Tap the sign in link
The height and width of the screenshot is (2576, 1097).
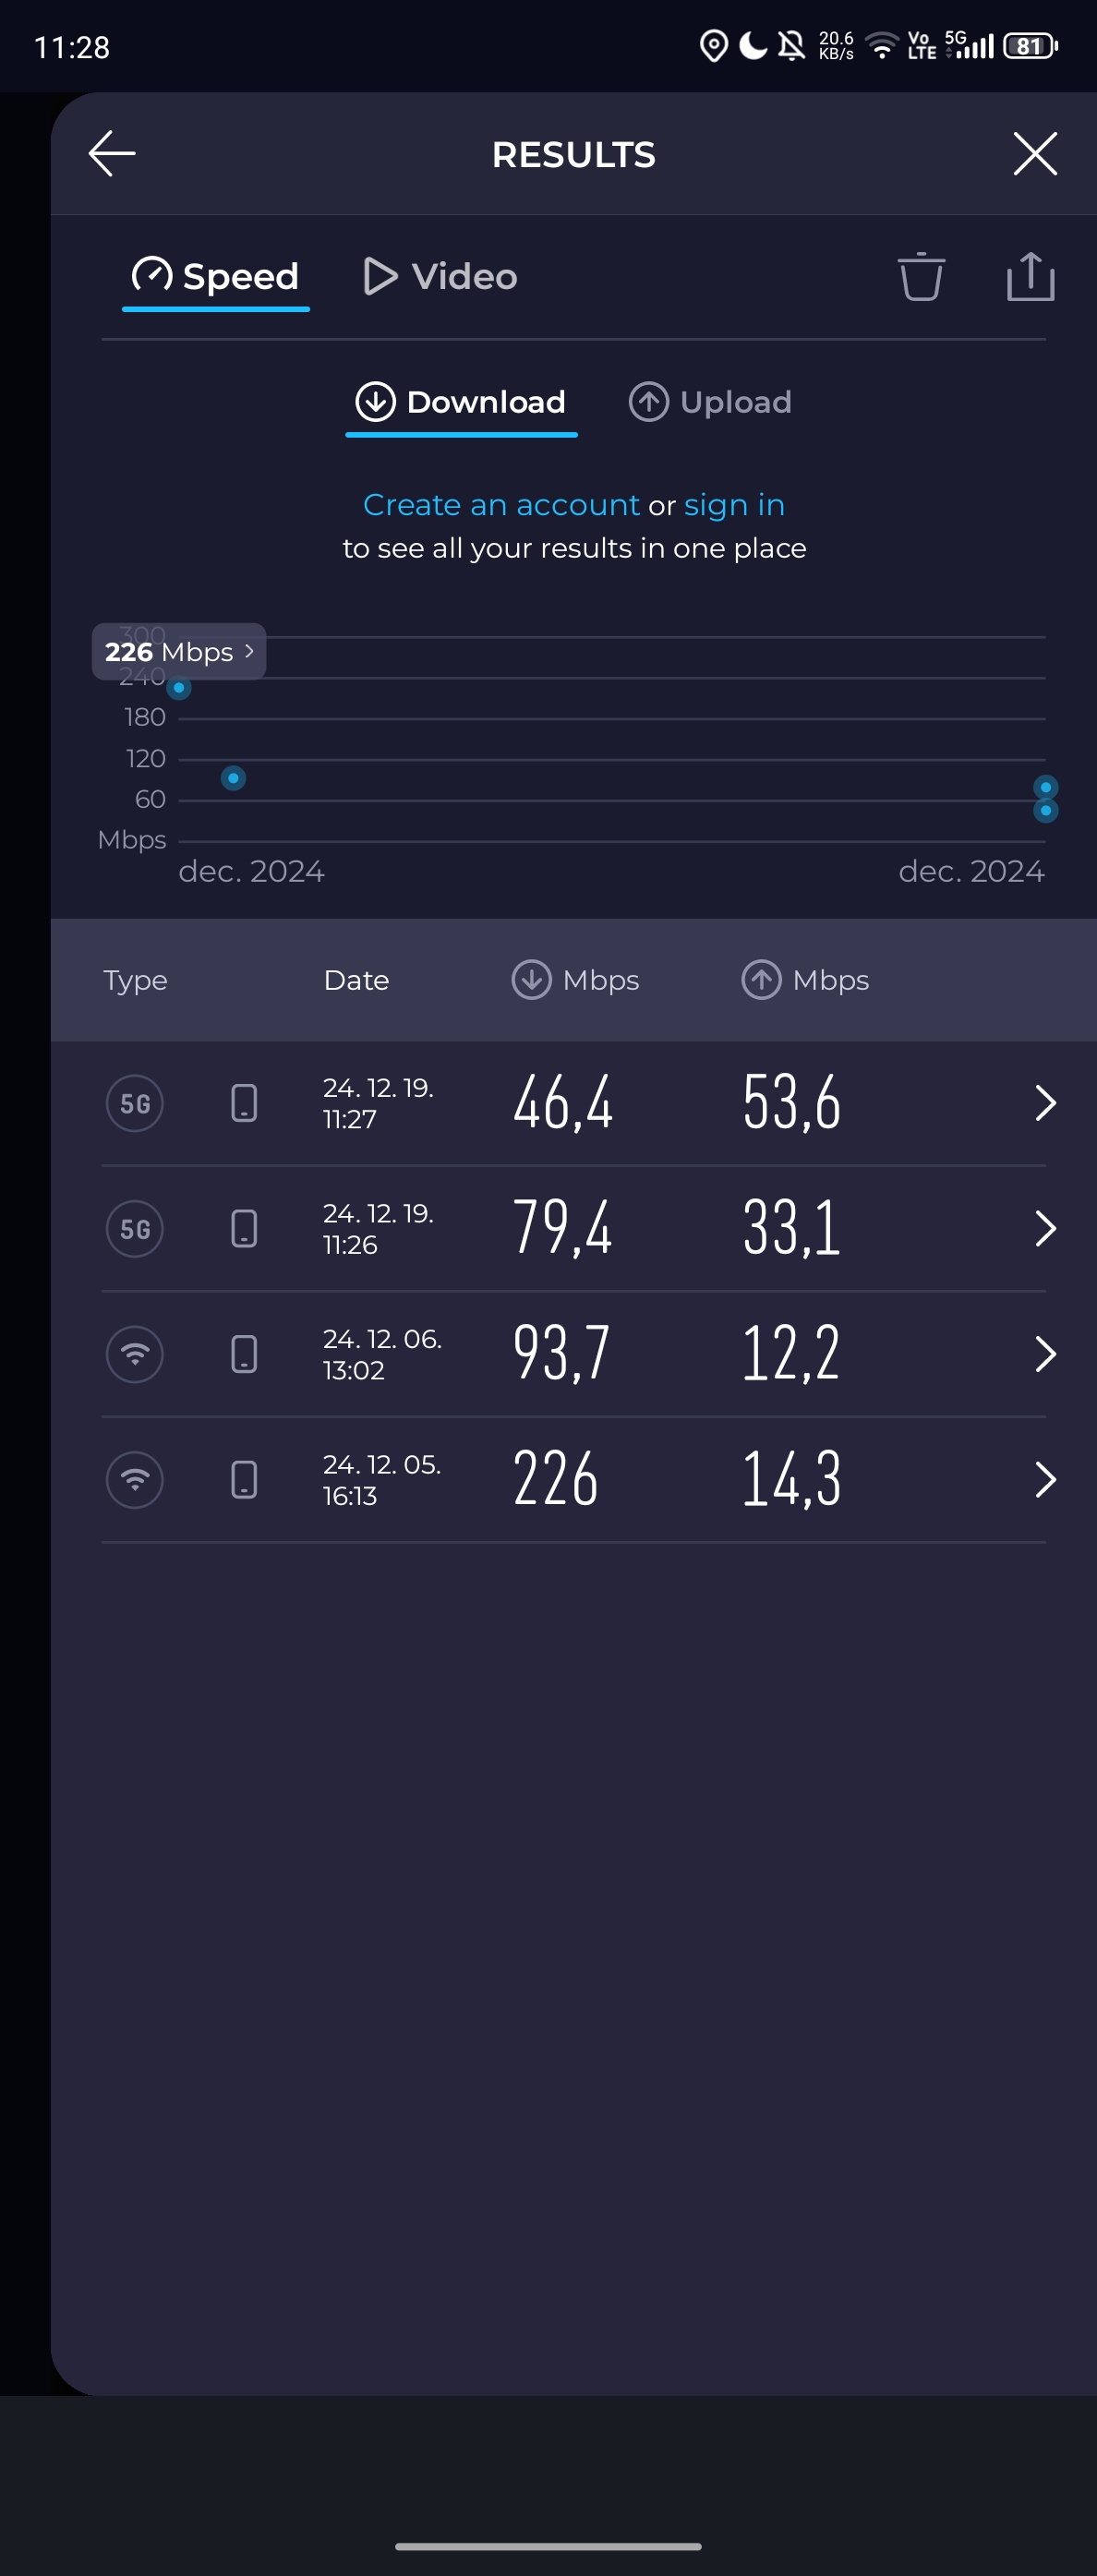click(x=734, y=505)
